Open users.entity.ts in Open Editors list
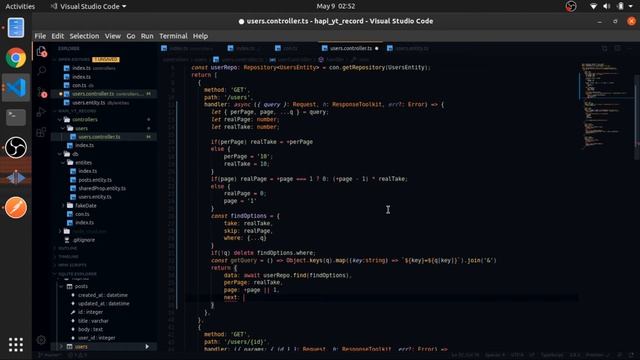 [104, 103]
